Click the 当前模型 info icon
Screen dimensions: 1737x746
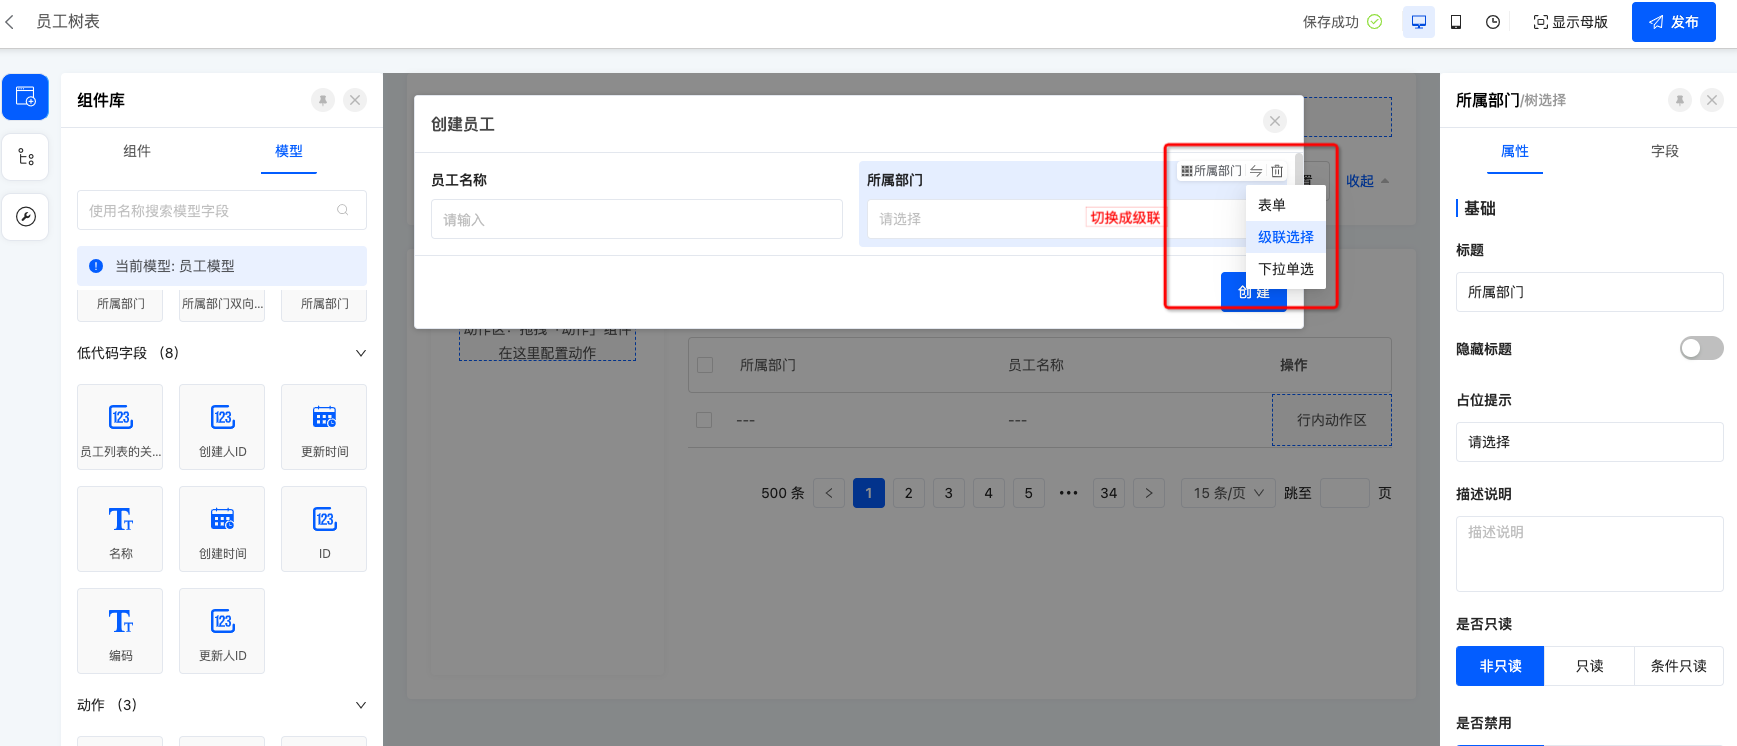96,266
